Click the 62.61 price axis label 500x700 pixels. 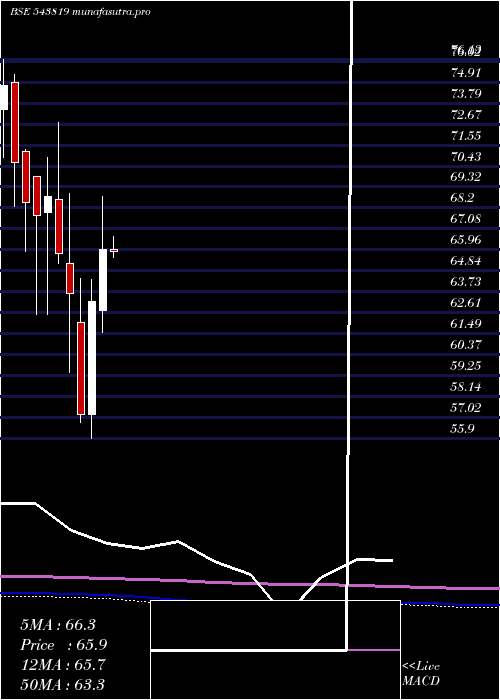pyautogui.click(x=466, y=302)
